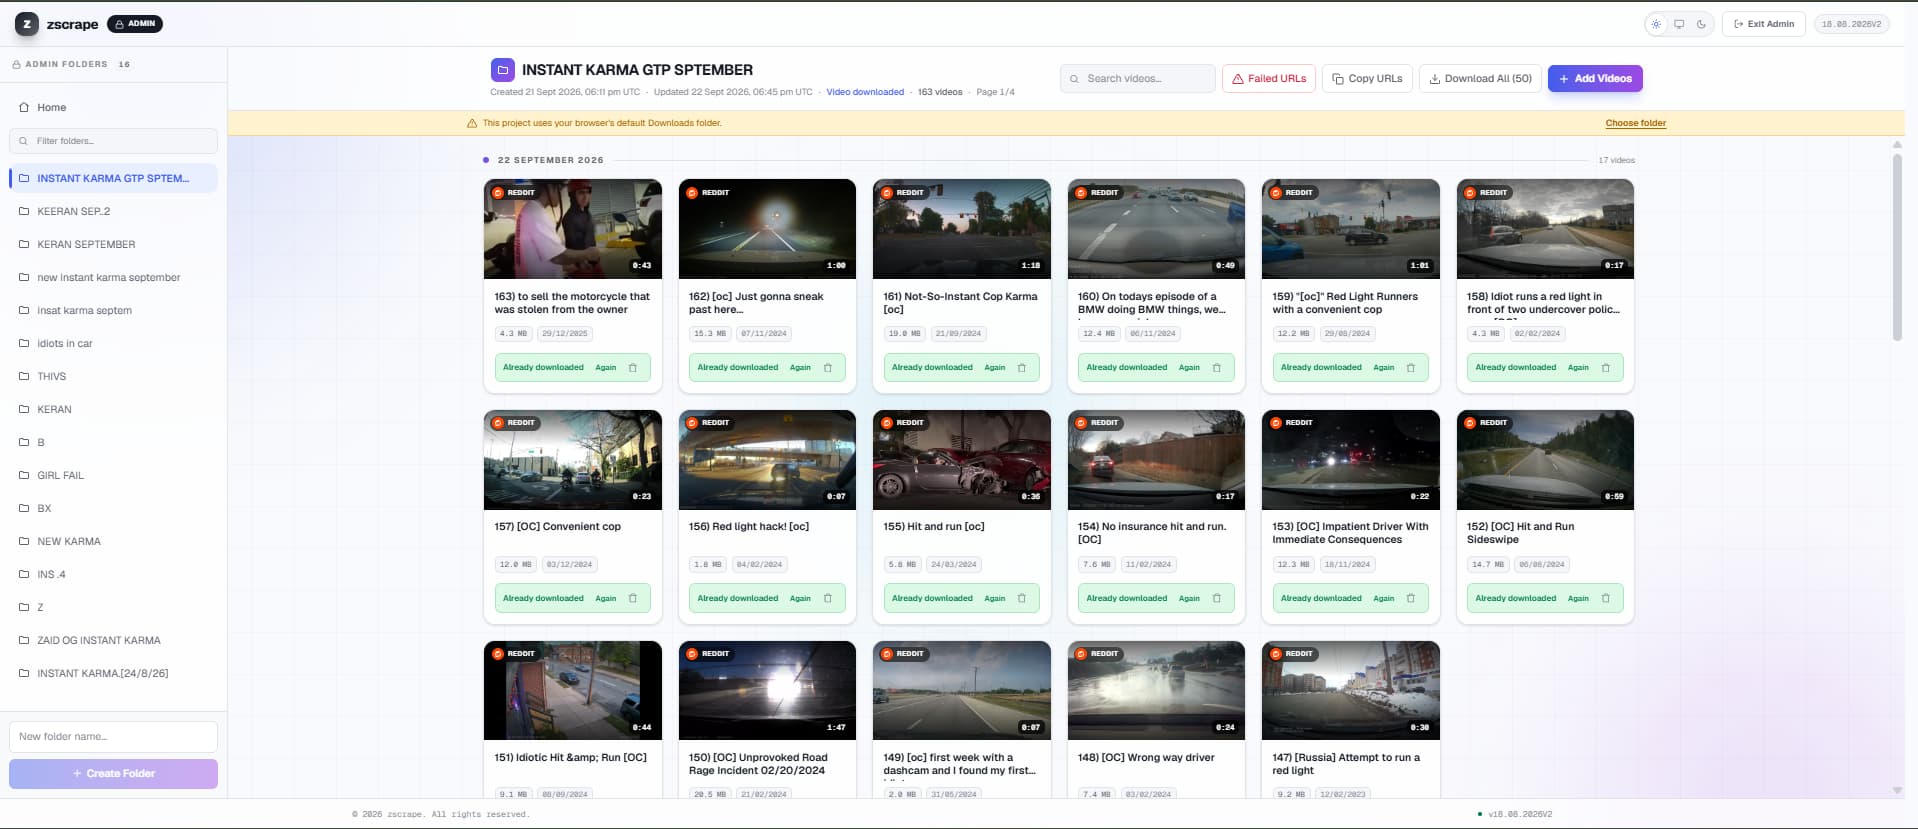The image size is (1918, 829).
Task: Click the Add Videos button
Action: [x=1595, y=79]
